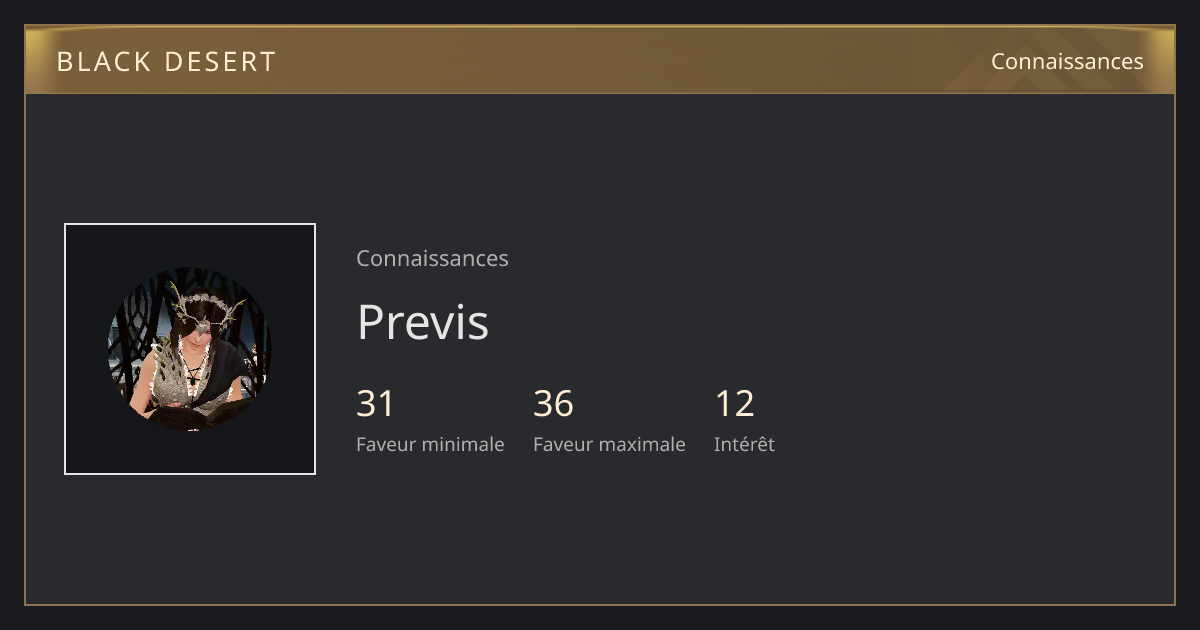Screen dimensions: 1200x630
Task: Click the empty panel area right of Intérêt
Action: pos(970,420)
